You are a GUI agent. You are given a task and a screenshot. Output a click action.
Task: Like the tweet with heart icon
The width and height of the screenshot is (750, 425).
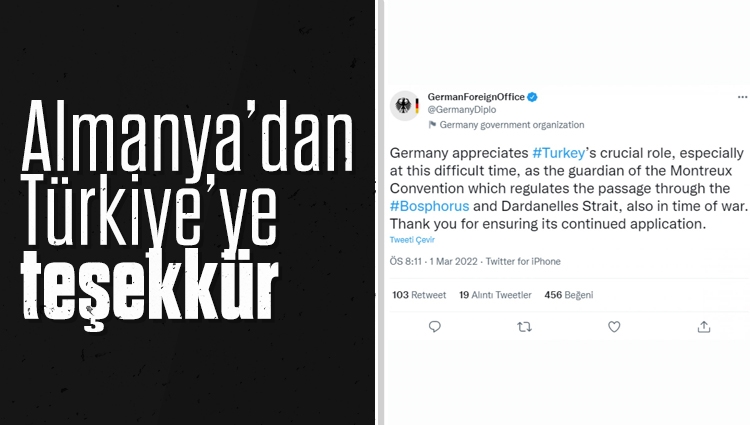pyautogui.click(x=614, y=327)
